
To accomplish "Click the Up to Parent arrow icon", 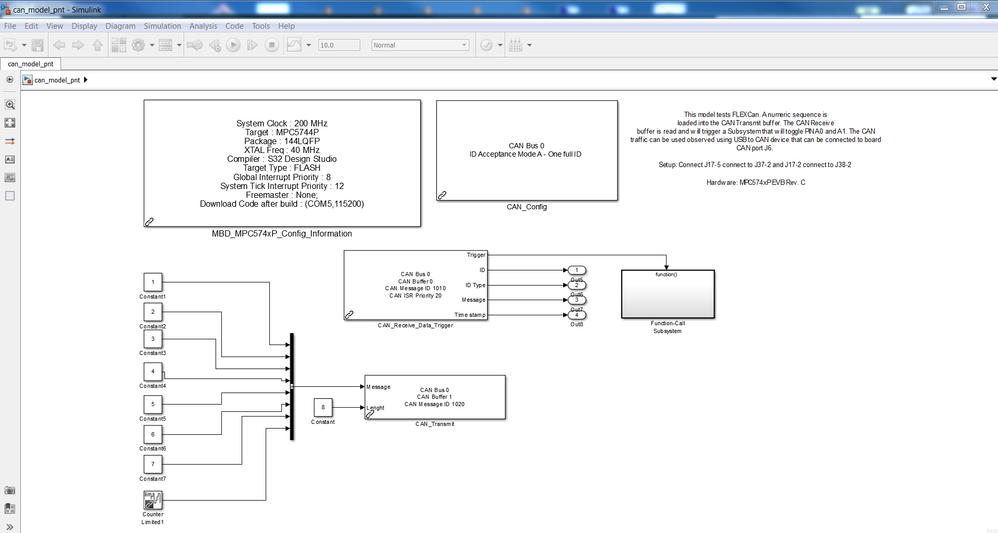I will pos(97,45).
